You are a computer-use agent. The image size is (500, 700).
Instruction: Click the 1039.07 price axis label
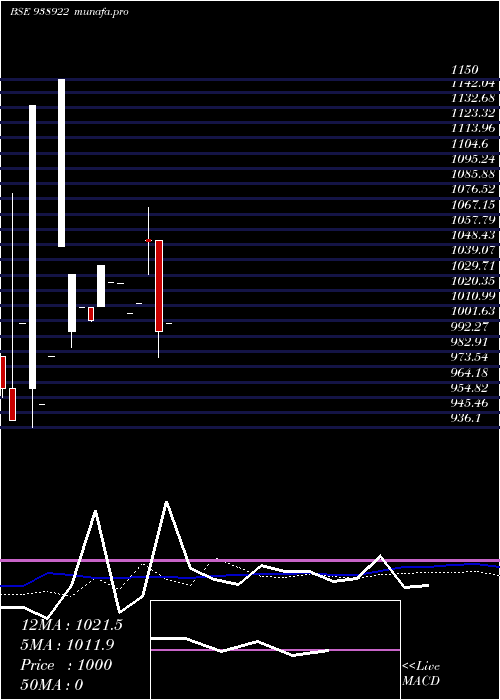(472, 250)
